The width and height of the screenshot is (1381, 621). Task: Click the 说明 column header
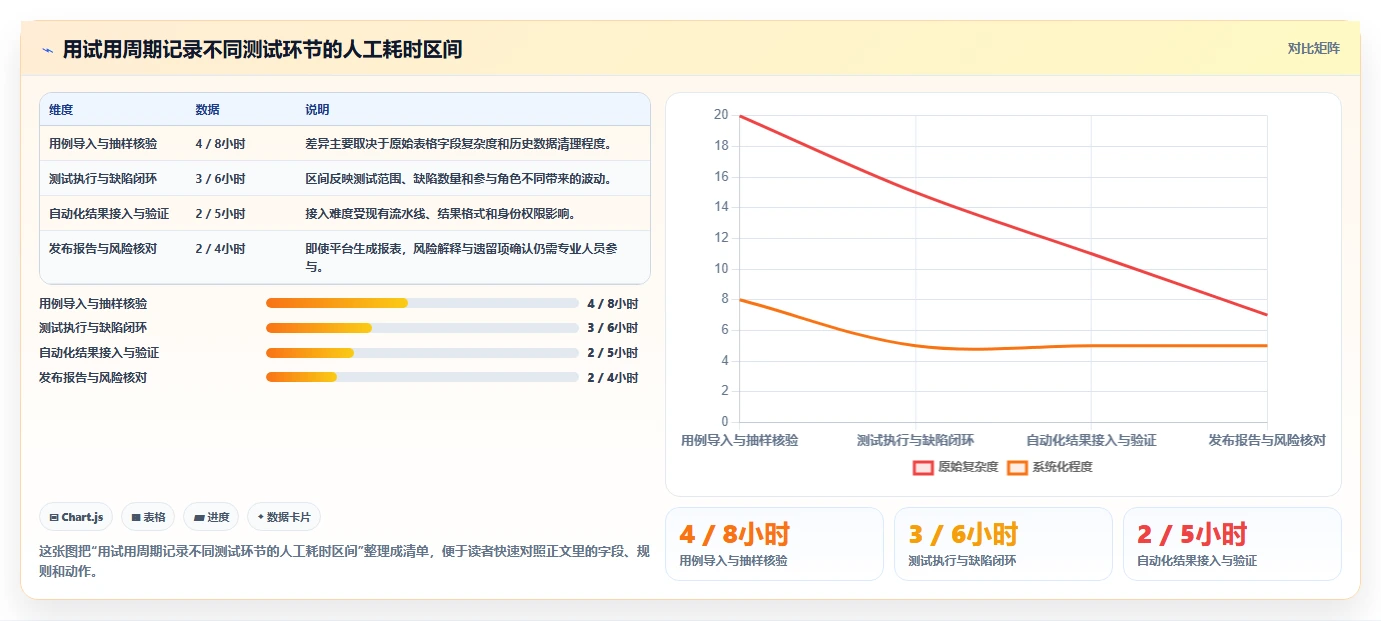(x=317, y=110)
